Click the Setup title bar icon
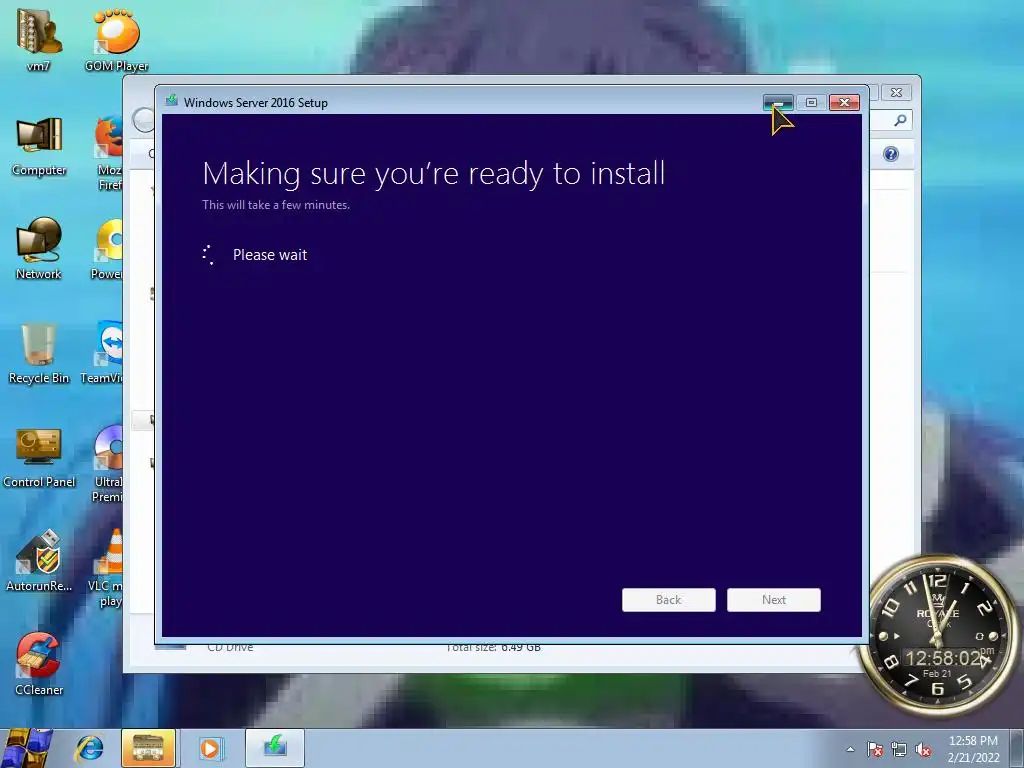Screen dimensions: 1024x768 (x=172, y=101)
